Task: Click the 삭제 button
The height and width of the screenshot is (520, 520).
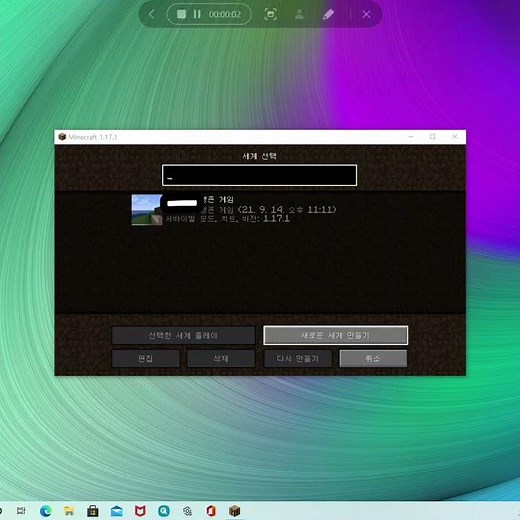Action: 221,358
